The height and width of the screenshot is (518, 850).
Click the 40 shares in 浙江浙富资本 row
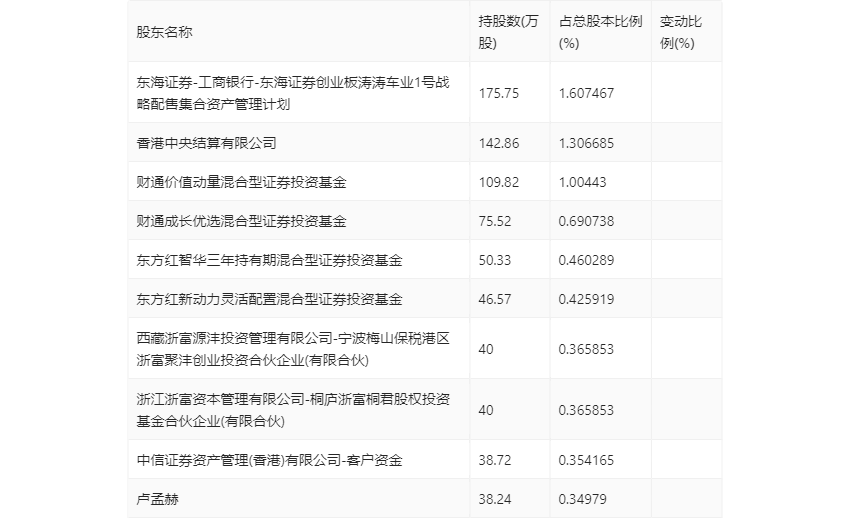pyautogui.click(x=486, y=410)
